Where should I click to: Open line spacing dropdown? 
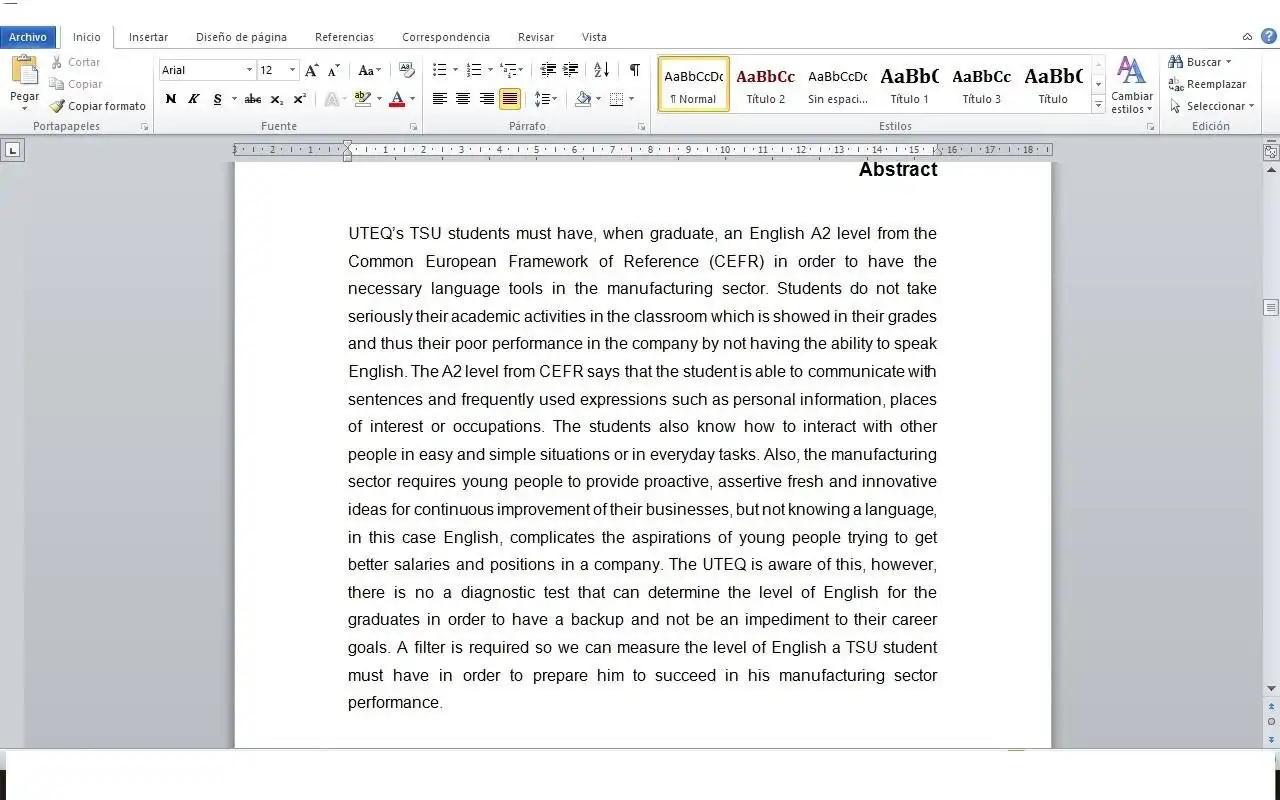(x=545, y=99)
